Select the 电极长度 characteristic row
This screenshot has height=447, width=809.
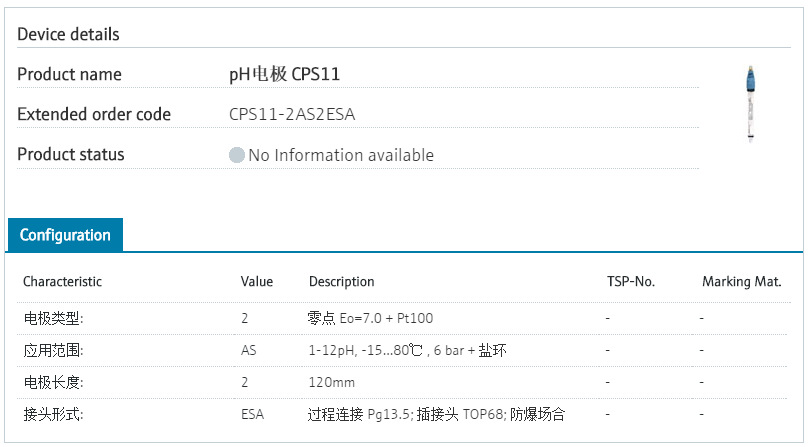(x=53, y=382)
